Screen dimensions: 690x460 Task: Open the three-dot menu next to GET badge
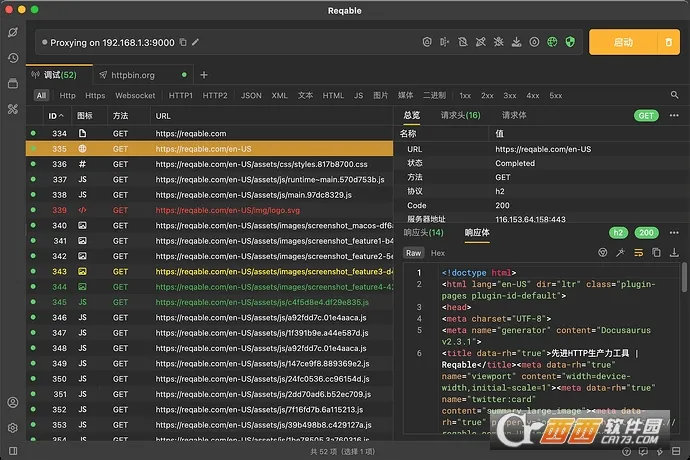[674, 115]
